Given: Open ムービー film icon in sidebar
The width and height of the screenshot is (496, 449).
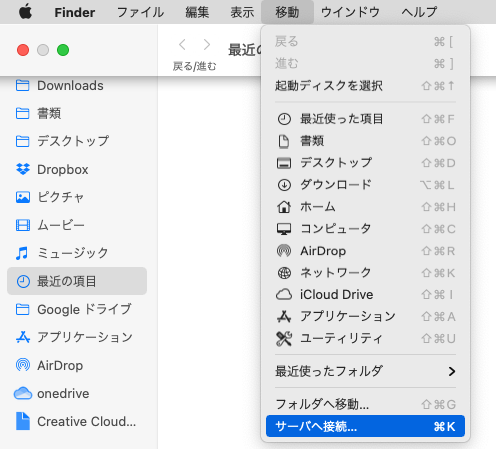Looking at the screenshot, I should pos(23,225).
